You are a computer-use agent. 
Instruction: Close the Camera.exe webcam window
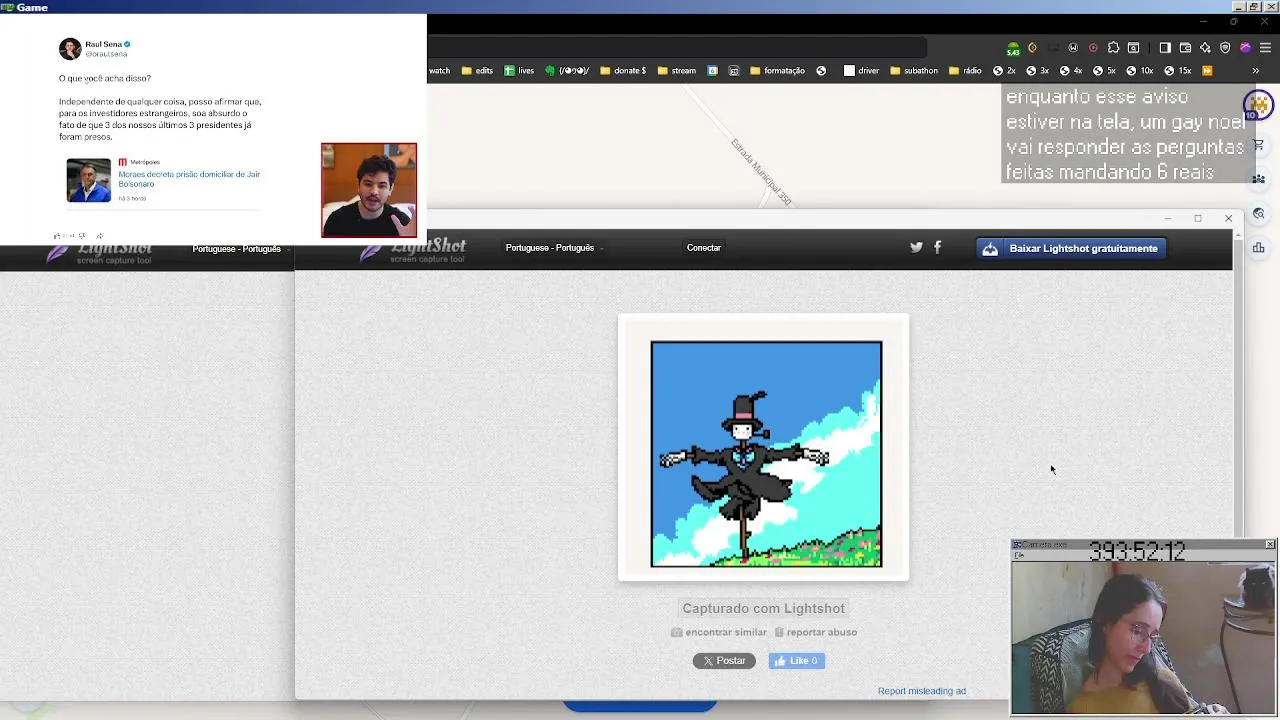coord(1269,545)
